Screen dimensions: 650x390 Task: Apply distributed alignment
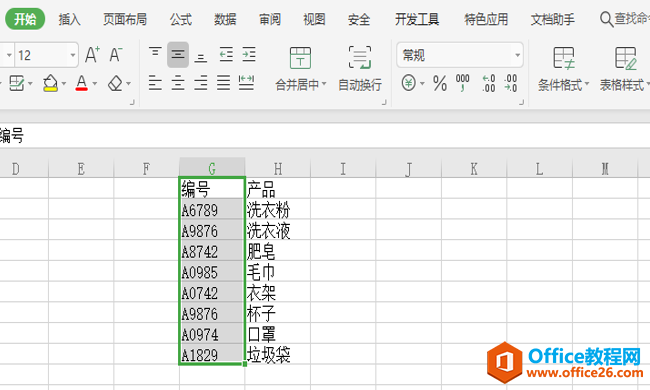pos(246,83)
